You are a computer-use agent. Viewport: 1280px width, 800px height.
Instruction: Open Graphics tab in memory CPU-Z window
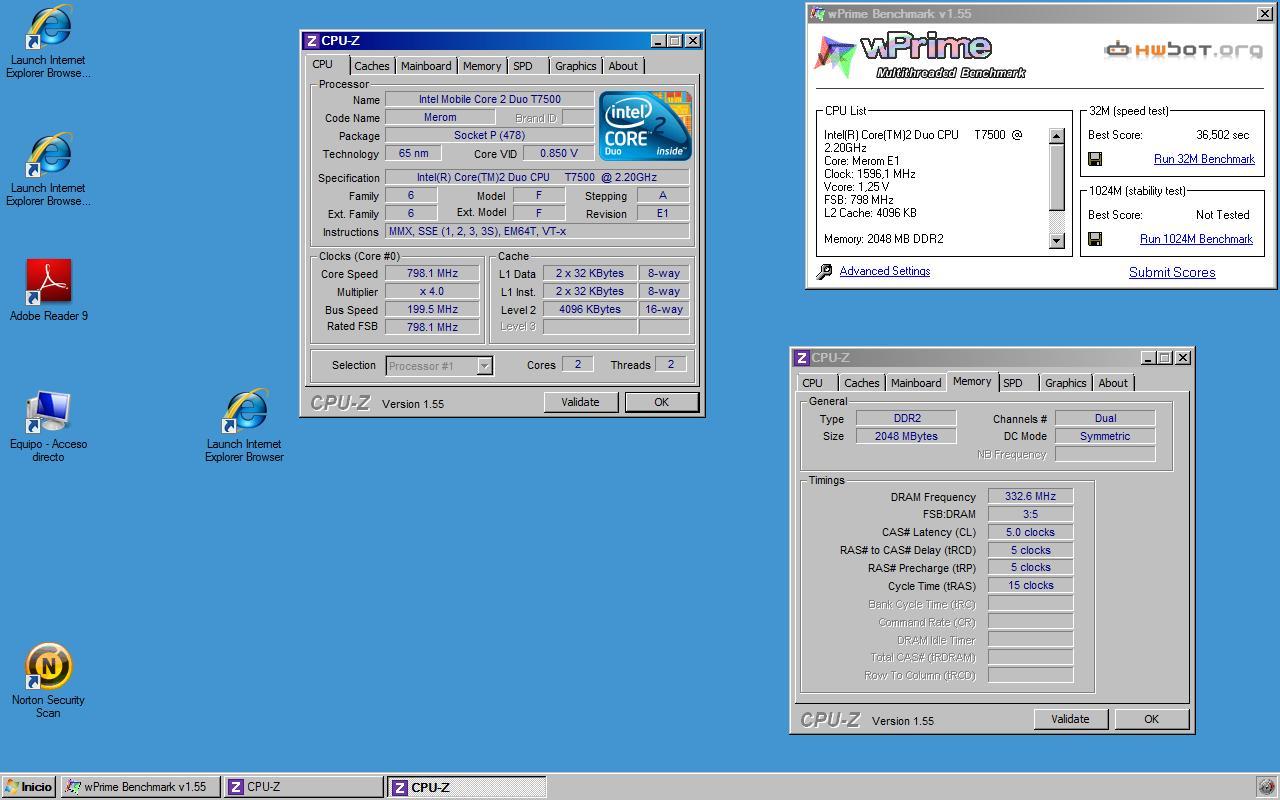point(1066,383)
